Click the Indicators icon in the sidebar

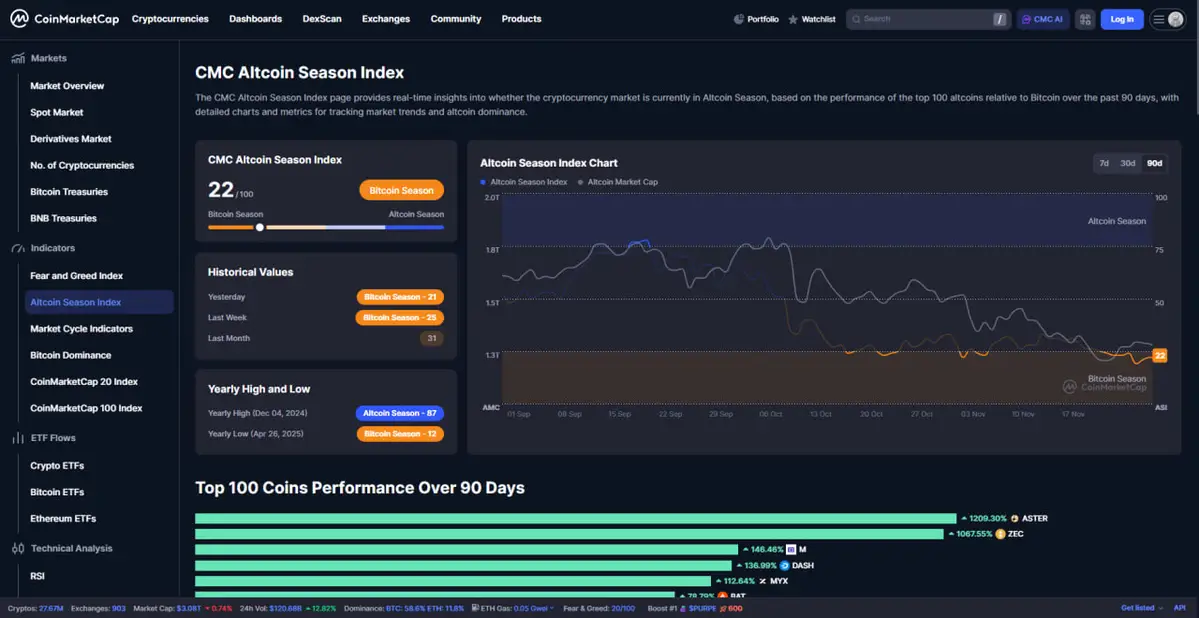(x=18, y=247)
